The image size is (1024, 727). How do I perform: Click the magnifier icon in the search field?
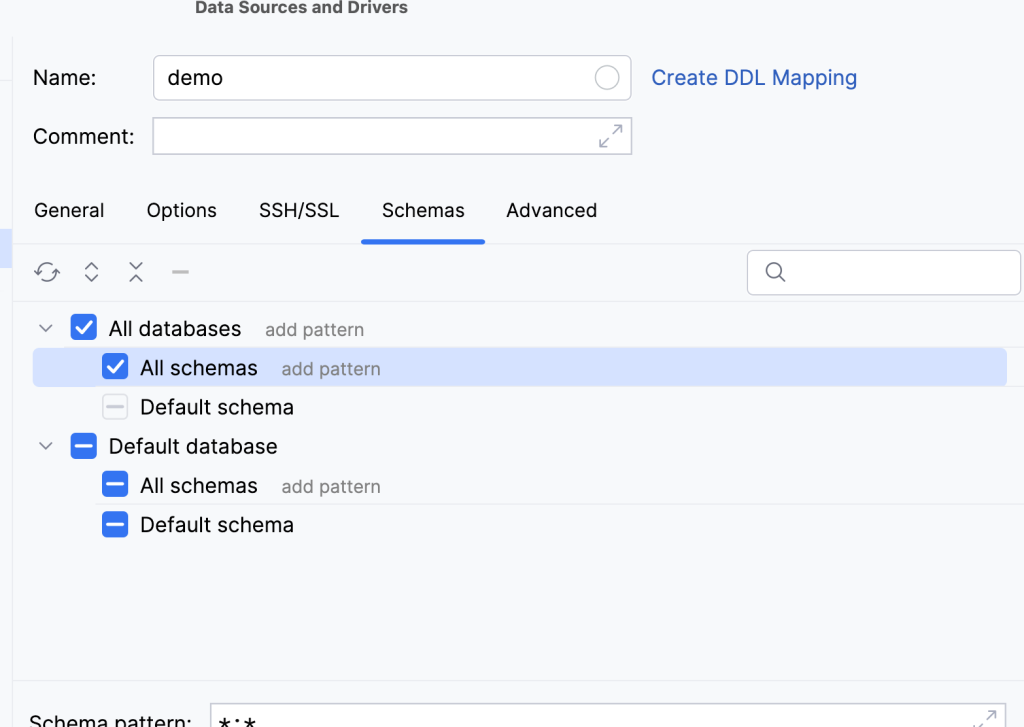[775, 272]
